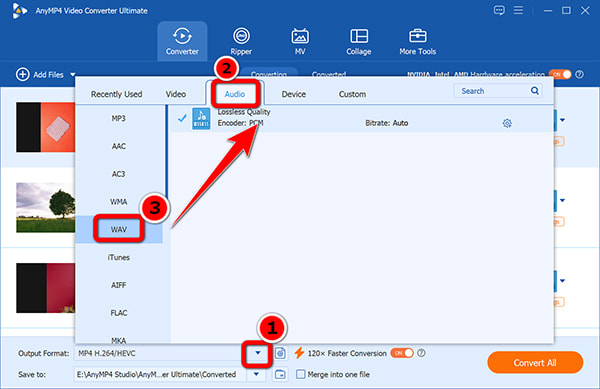Click the AnyMP4 app logo
This screenshot has height=389, width=600.
tap(19, 10)
